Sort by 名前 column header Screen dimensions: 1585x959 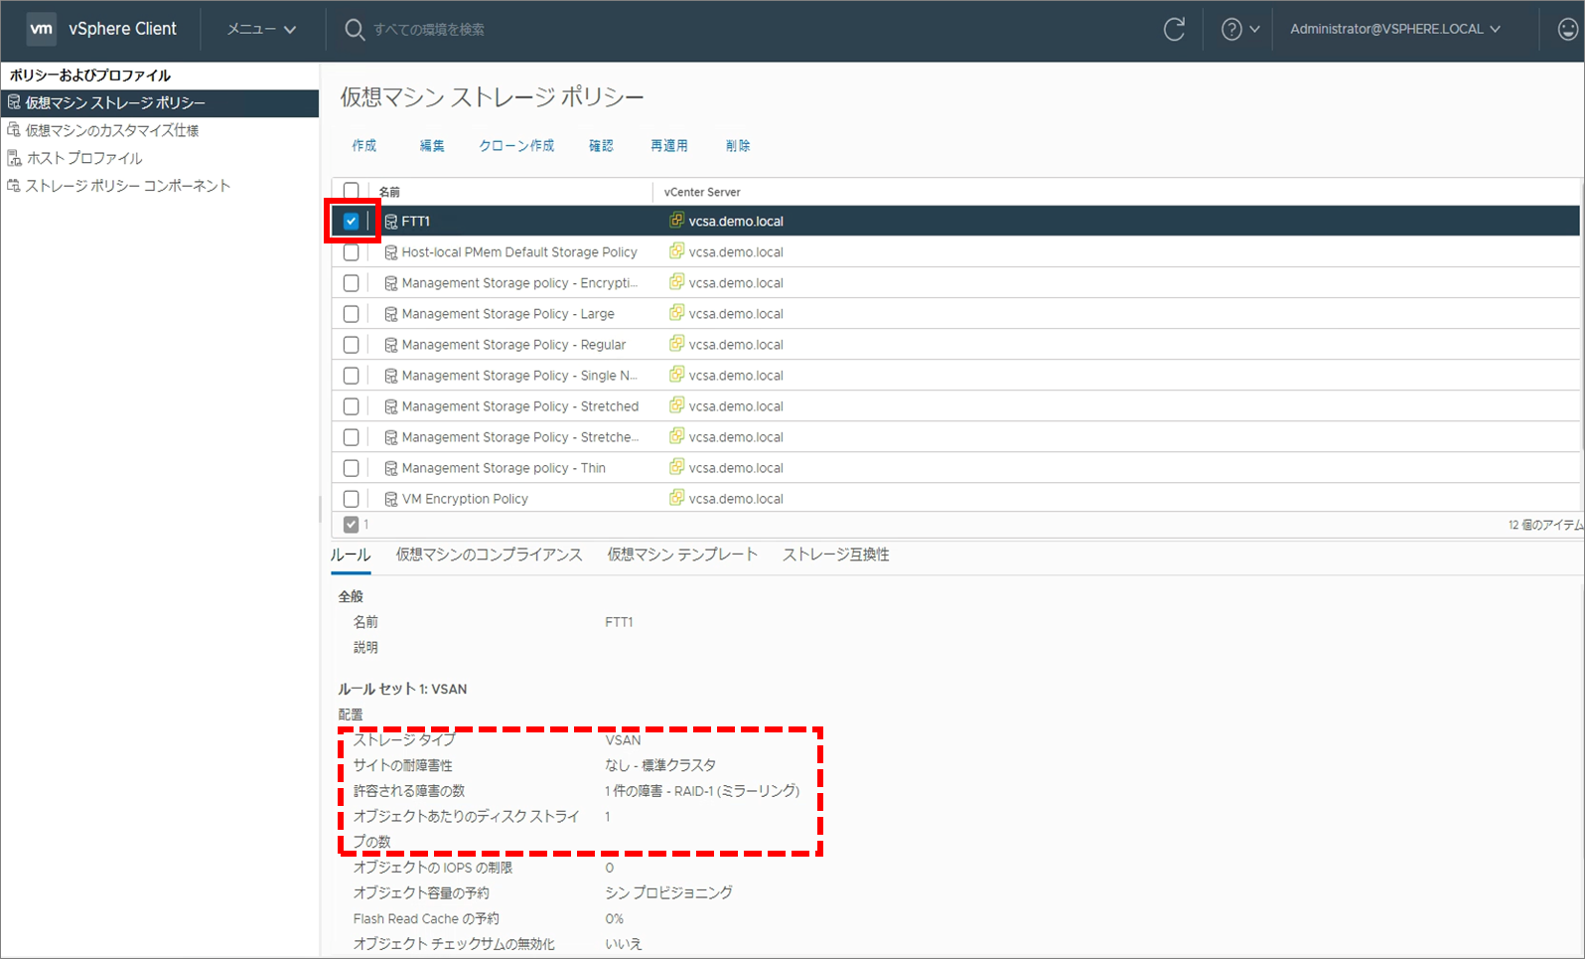pos(389,192)
